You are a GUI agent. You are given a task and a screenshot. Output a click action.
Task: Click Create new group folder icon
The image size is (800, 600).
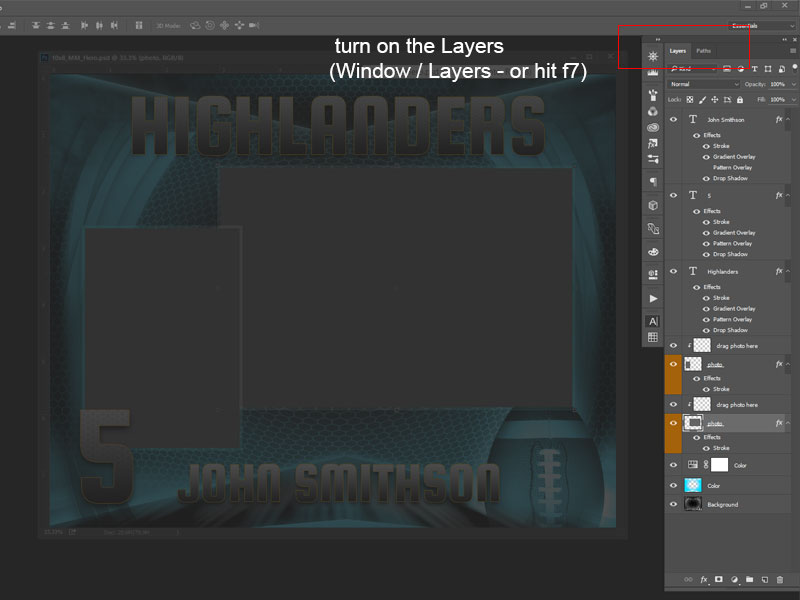[749, 579]
